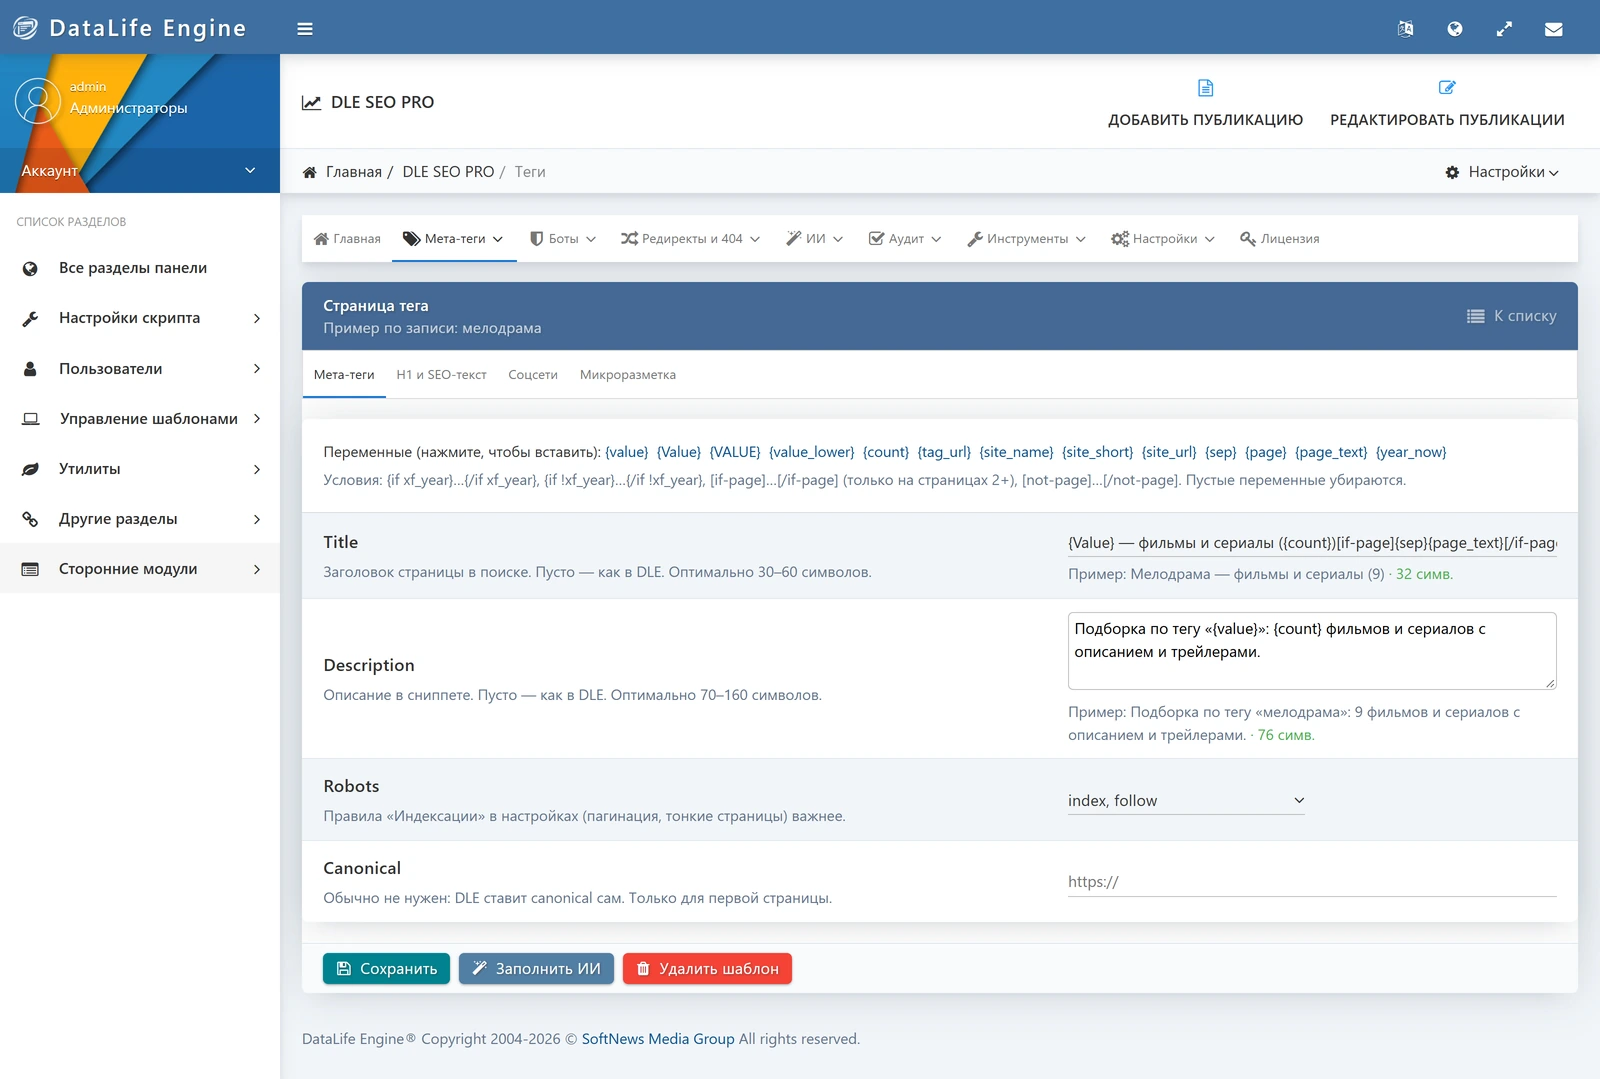Click the wrench icon for Настройки скрипта
This screenshot has height=1079, width=1600.
[30, 318]
